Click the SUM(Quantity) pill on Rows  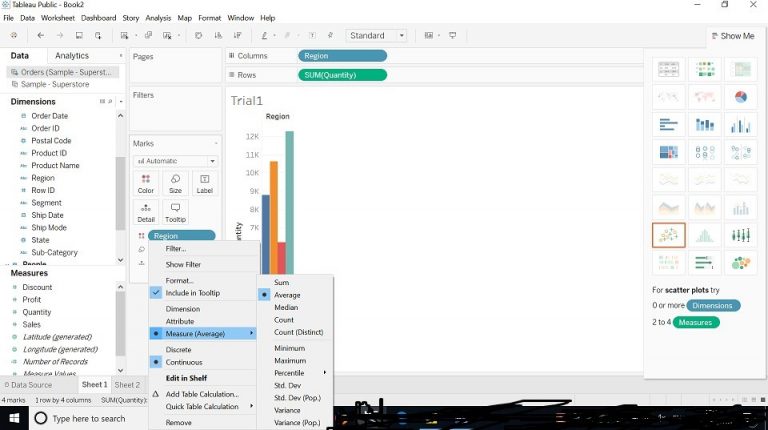[342, 75]
